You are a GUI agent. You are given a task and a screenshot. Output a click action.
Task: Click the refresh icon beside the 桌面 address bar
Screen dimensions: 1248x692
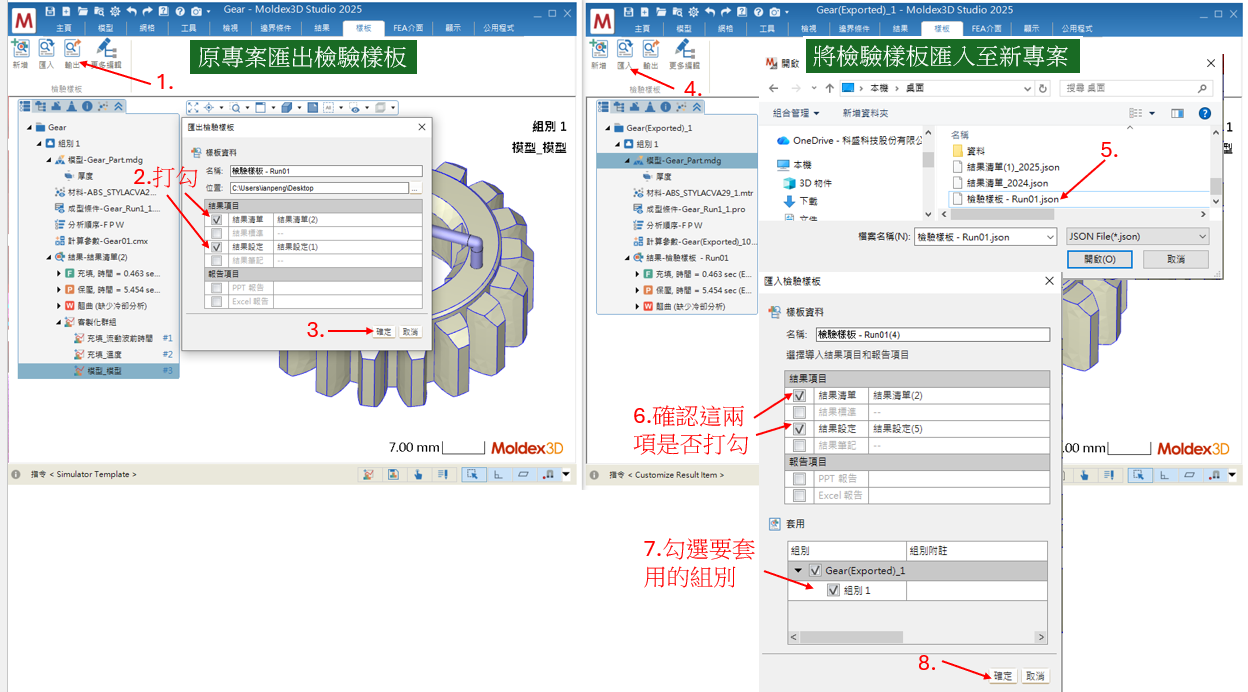pos(1043,88)
